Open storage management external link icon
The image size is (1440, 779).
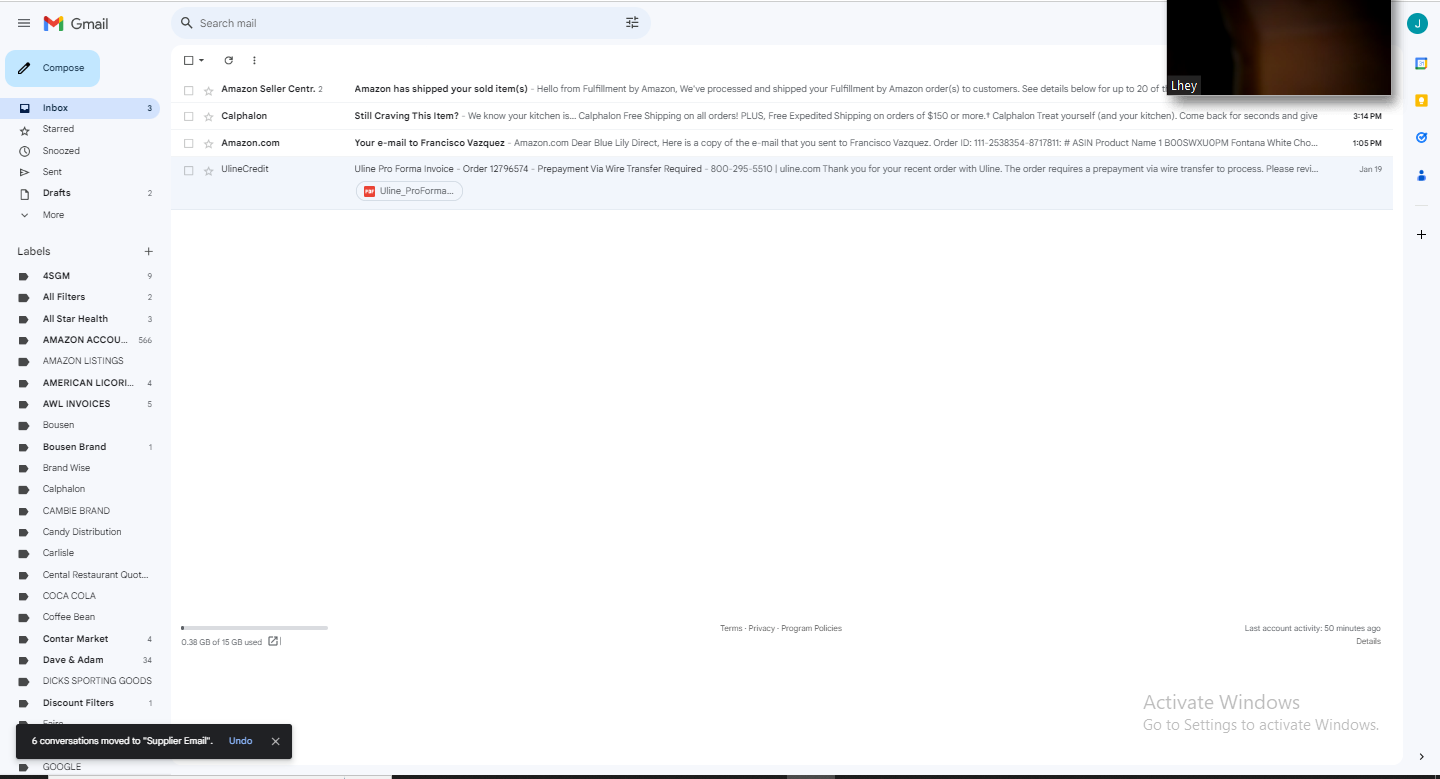coord(273,641)
